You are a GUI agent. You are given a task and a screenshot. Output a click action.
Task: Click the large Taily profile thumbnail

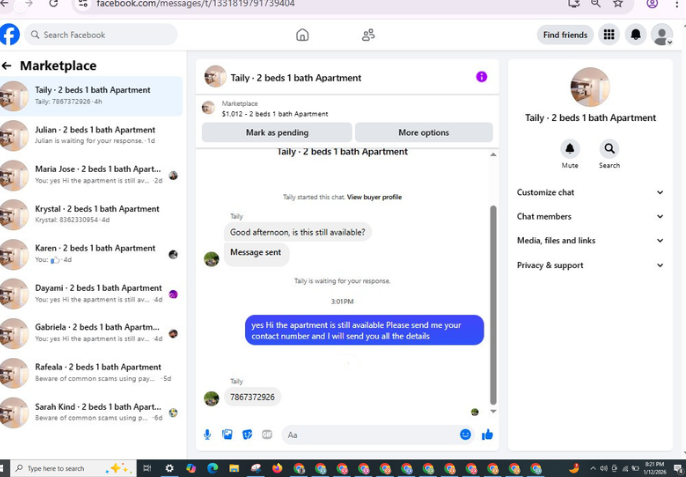[590, 87]
